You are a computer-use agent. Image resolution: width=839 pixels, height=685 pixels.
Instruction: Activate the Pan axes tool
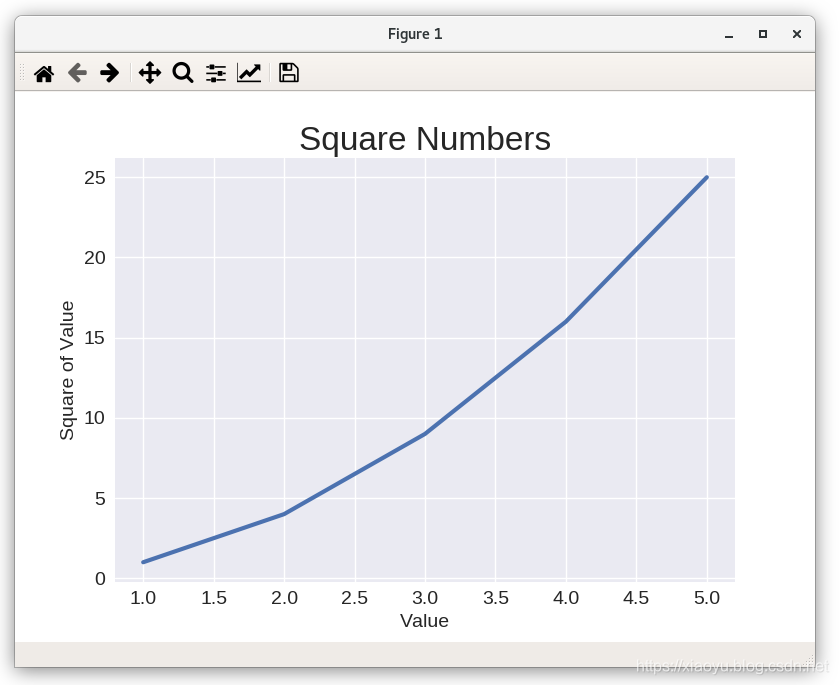point(150,73)
